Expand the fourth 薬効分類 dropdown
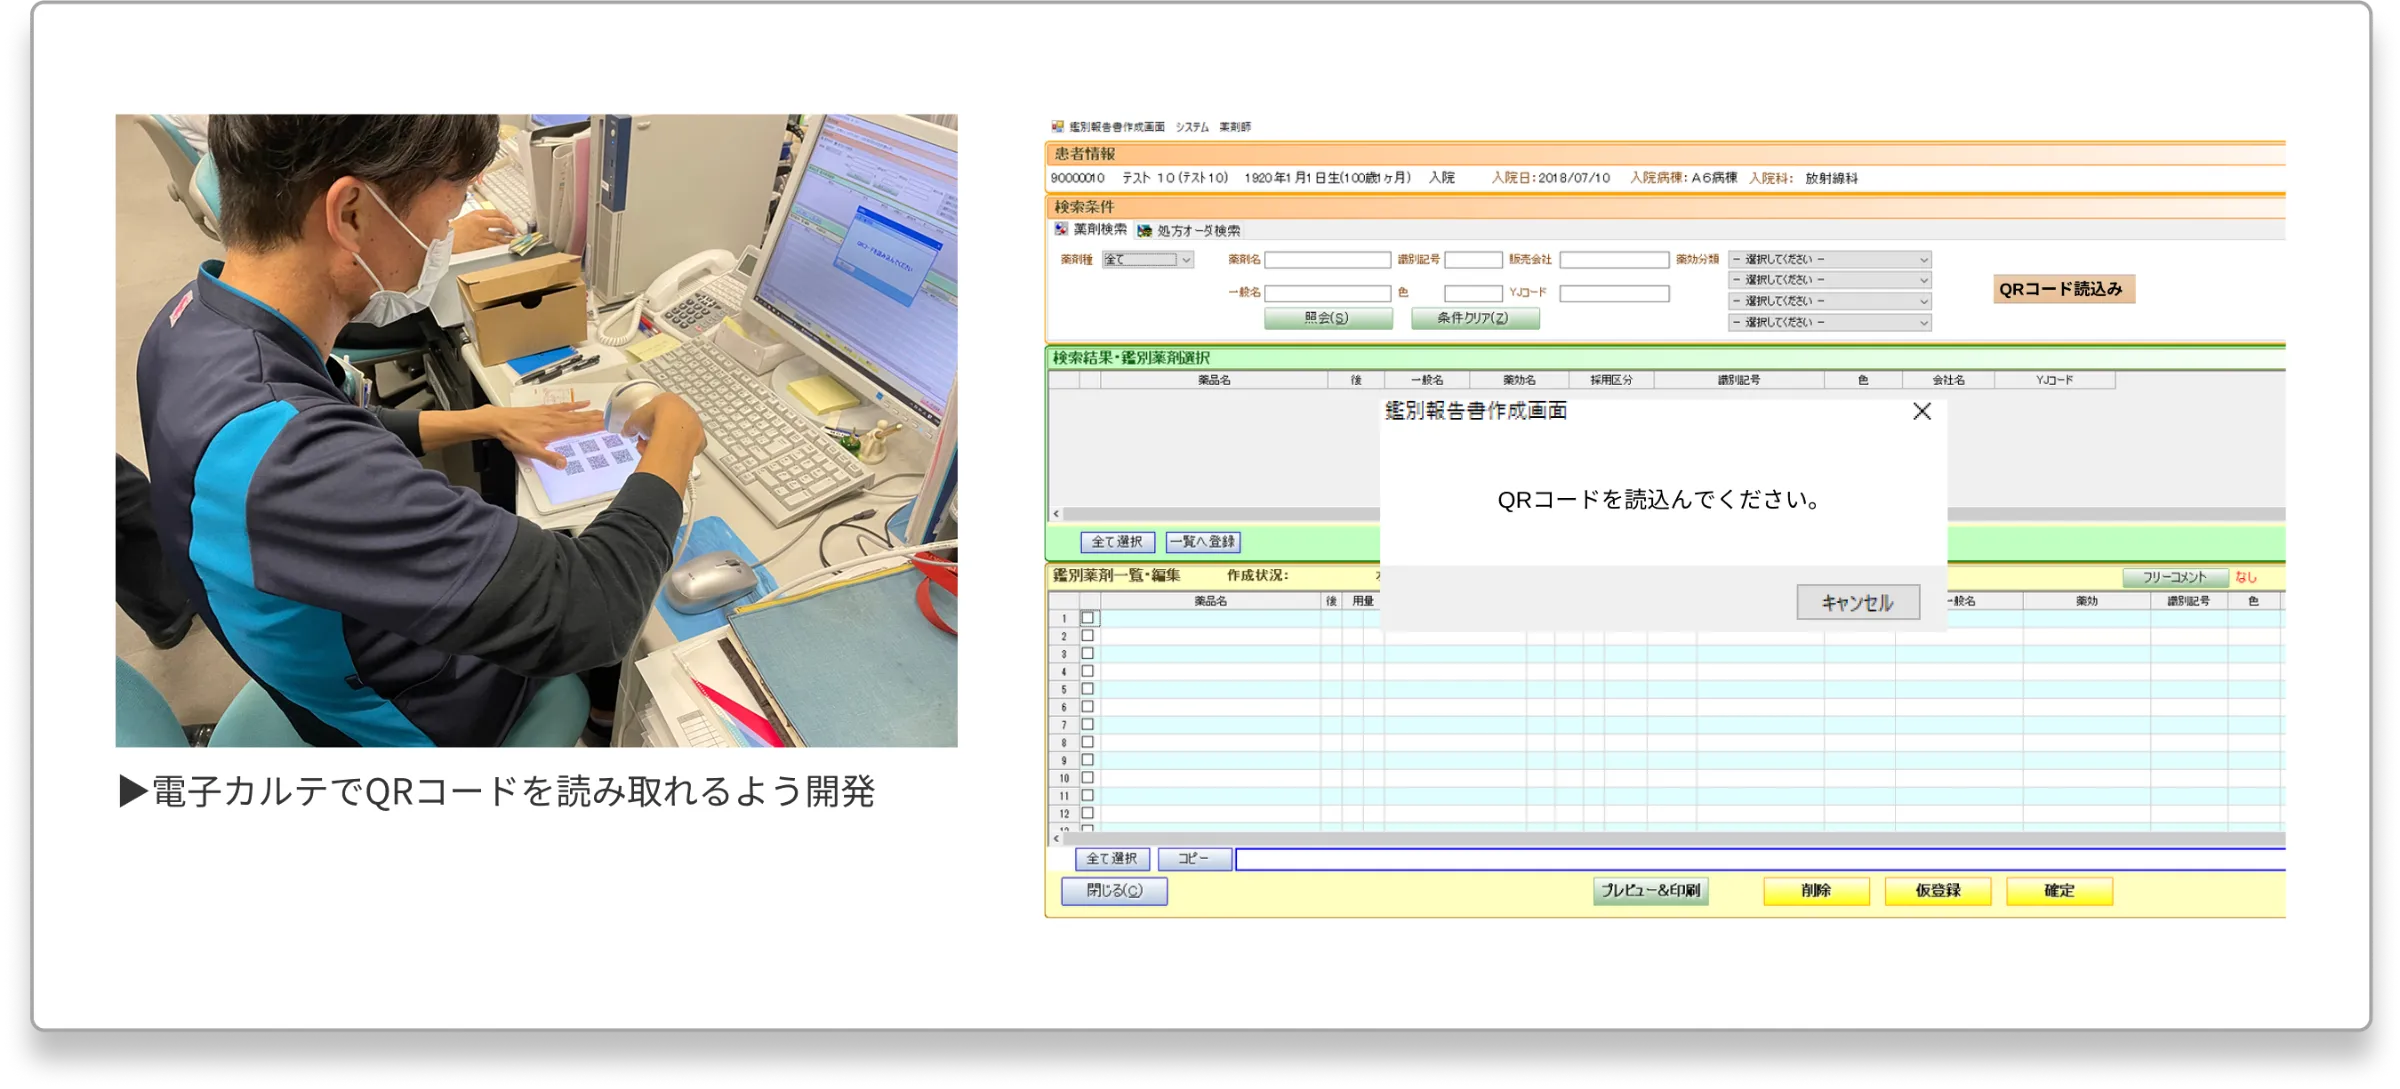Screen dimensions: 2400x1089 pyautogui.click(x=1829, y=323)
